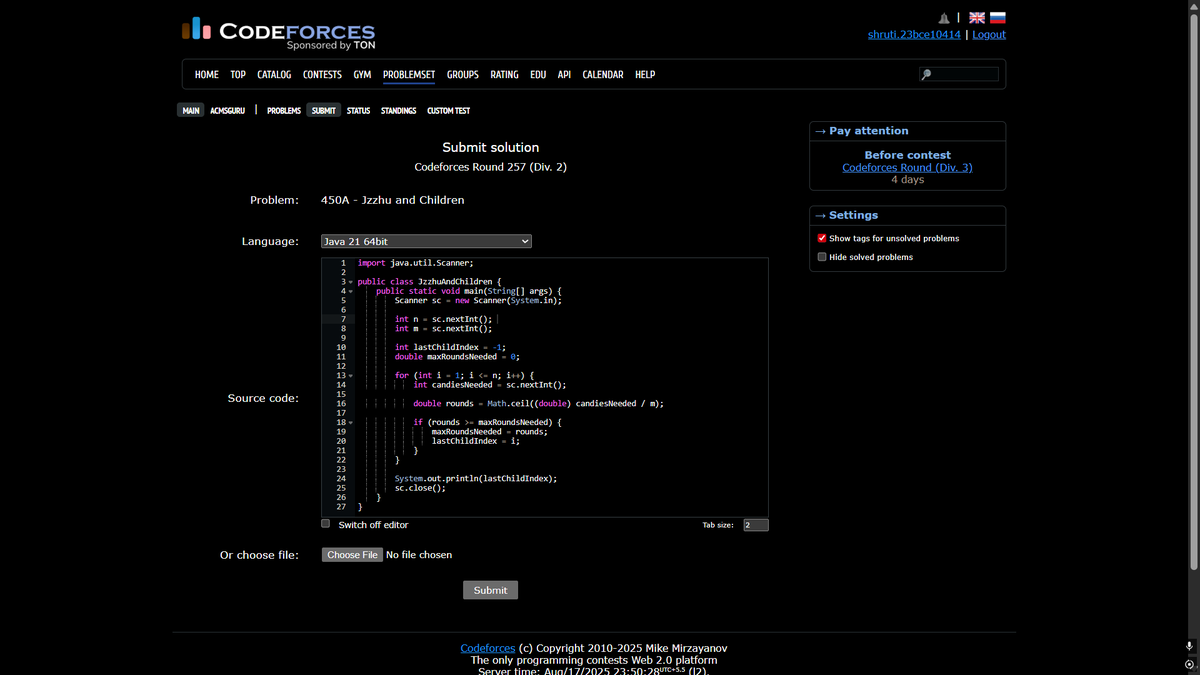Click 'Settings' sidebar header
1200x675 pixels.
pyautogui.click(x=853, y=215)
